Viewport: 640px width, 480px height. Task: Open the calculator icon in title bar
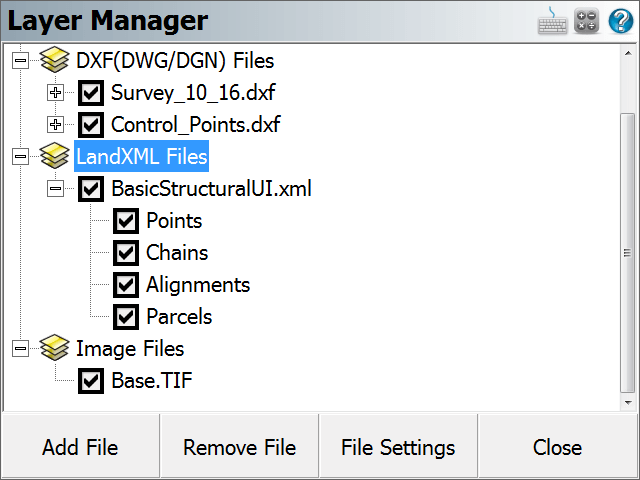(x=587, y=20)
